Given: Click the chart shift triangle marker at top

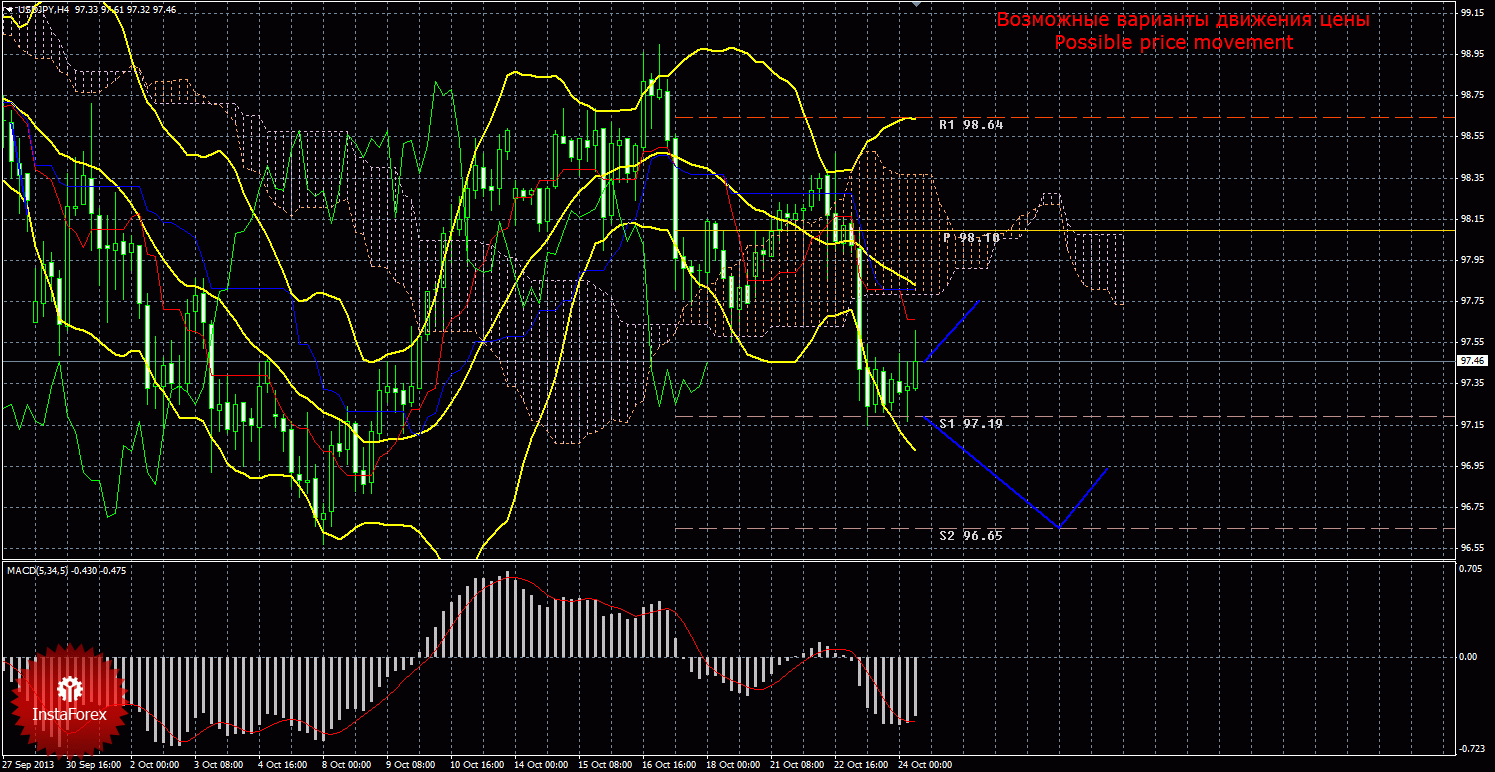Looking at the screenshot, I should tap(917, 4).
